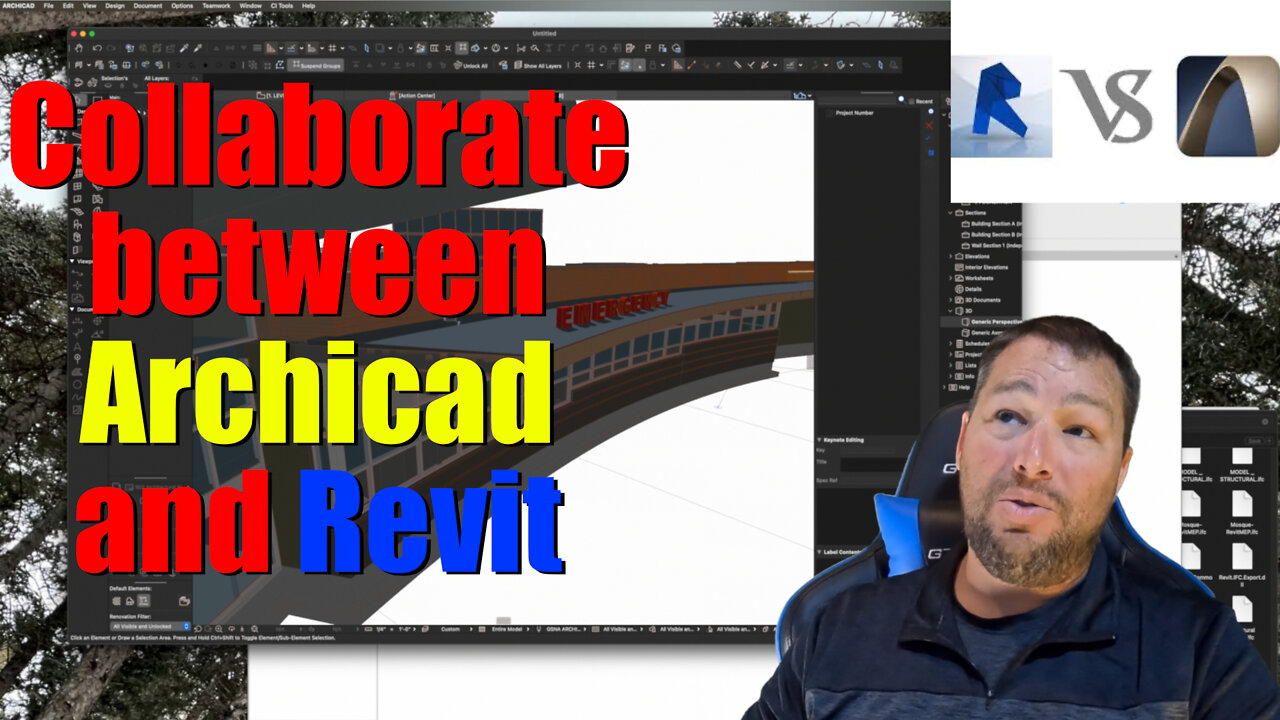The height and width of the screenshot is (720, 1280).
Task: Expand the Lists folder
Action: (950, 365)
